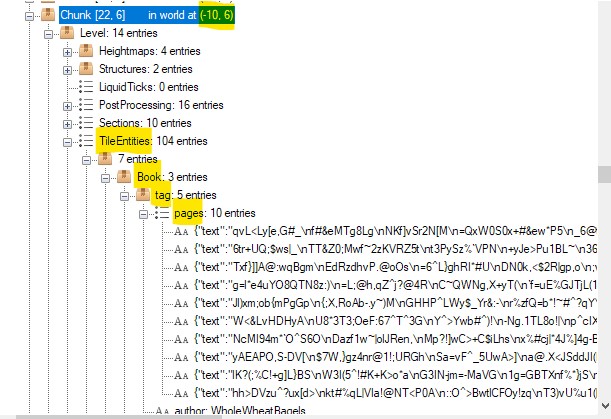
Task: Click string icon of the hh>DVzu page
Action: (181, 393)
